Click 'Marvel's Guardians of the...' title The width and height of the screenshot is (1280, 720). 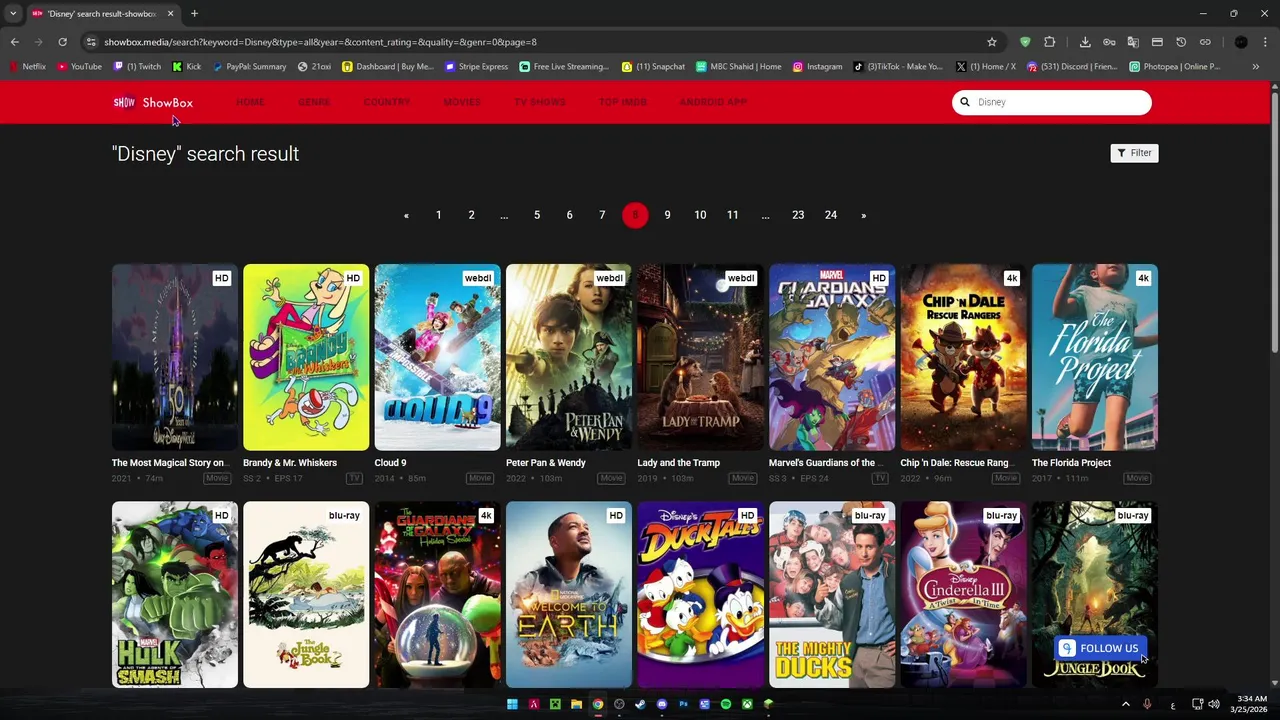(x=827, y=463)
